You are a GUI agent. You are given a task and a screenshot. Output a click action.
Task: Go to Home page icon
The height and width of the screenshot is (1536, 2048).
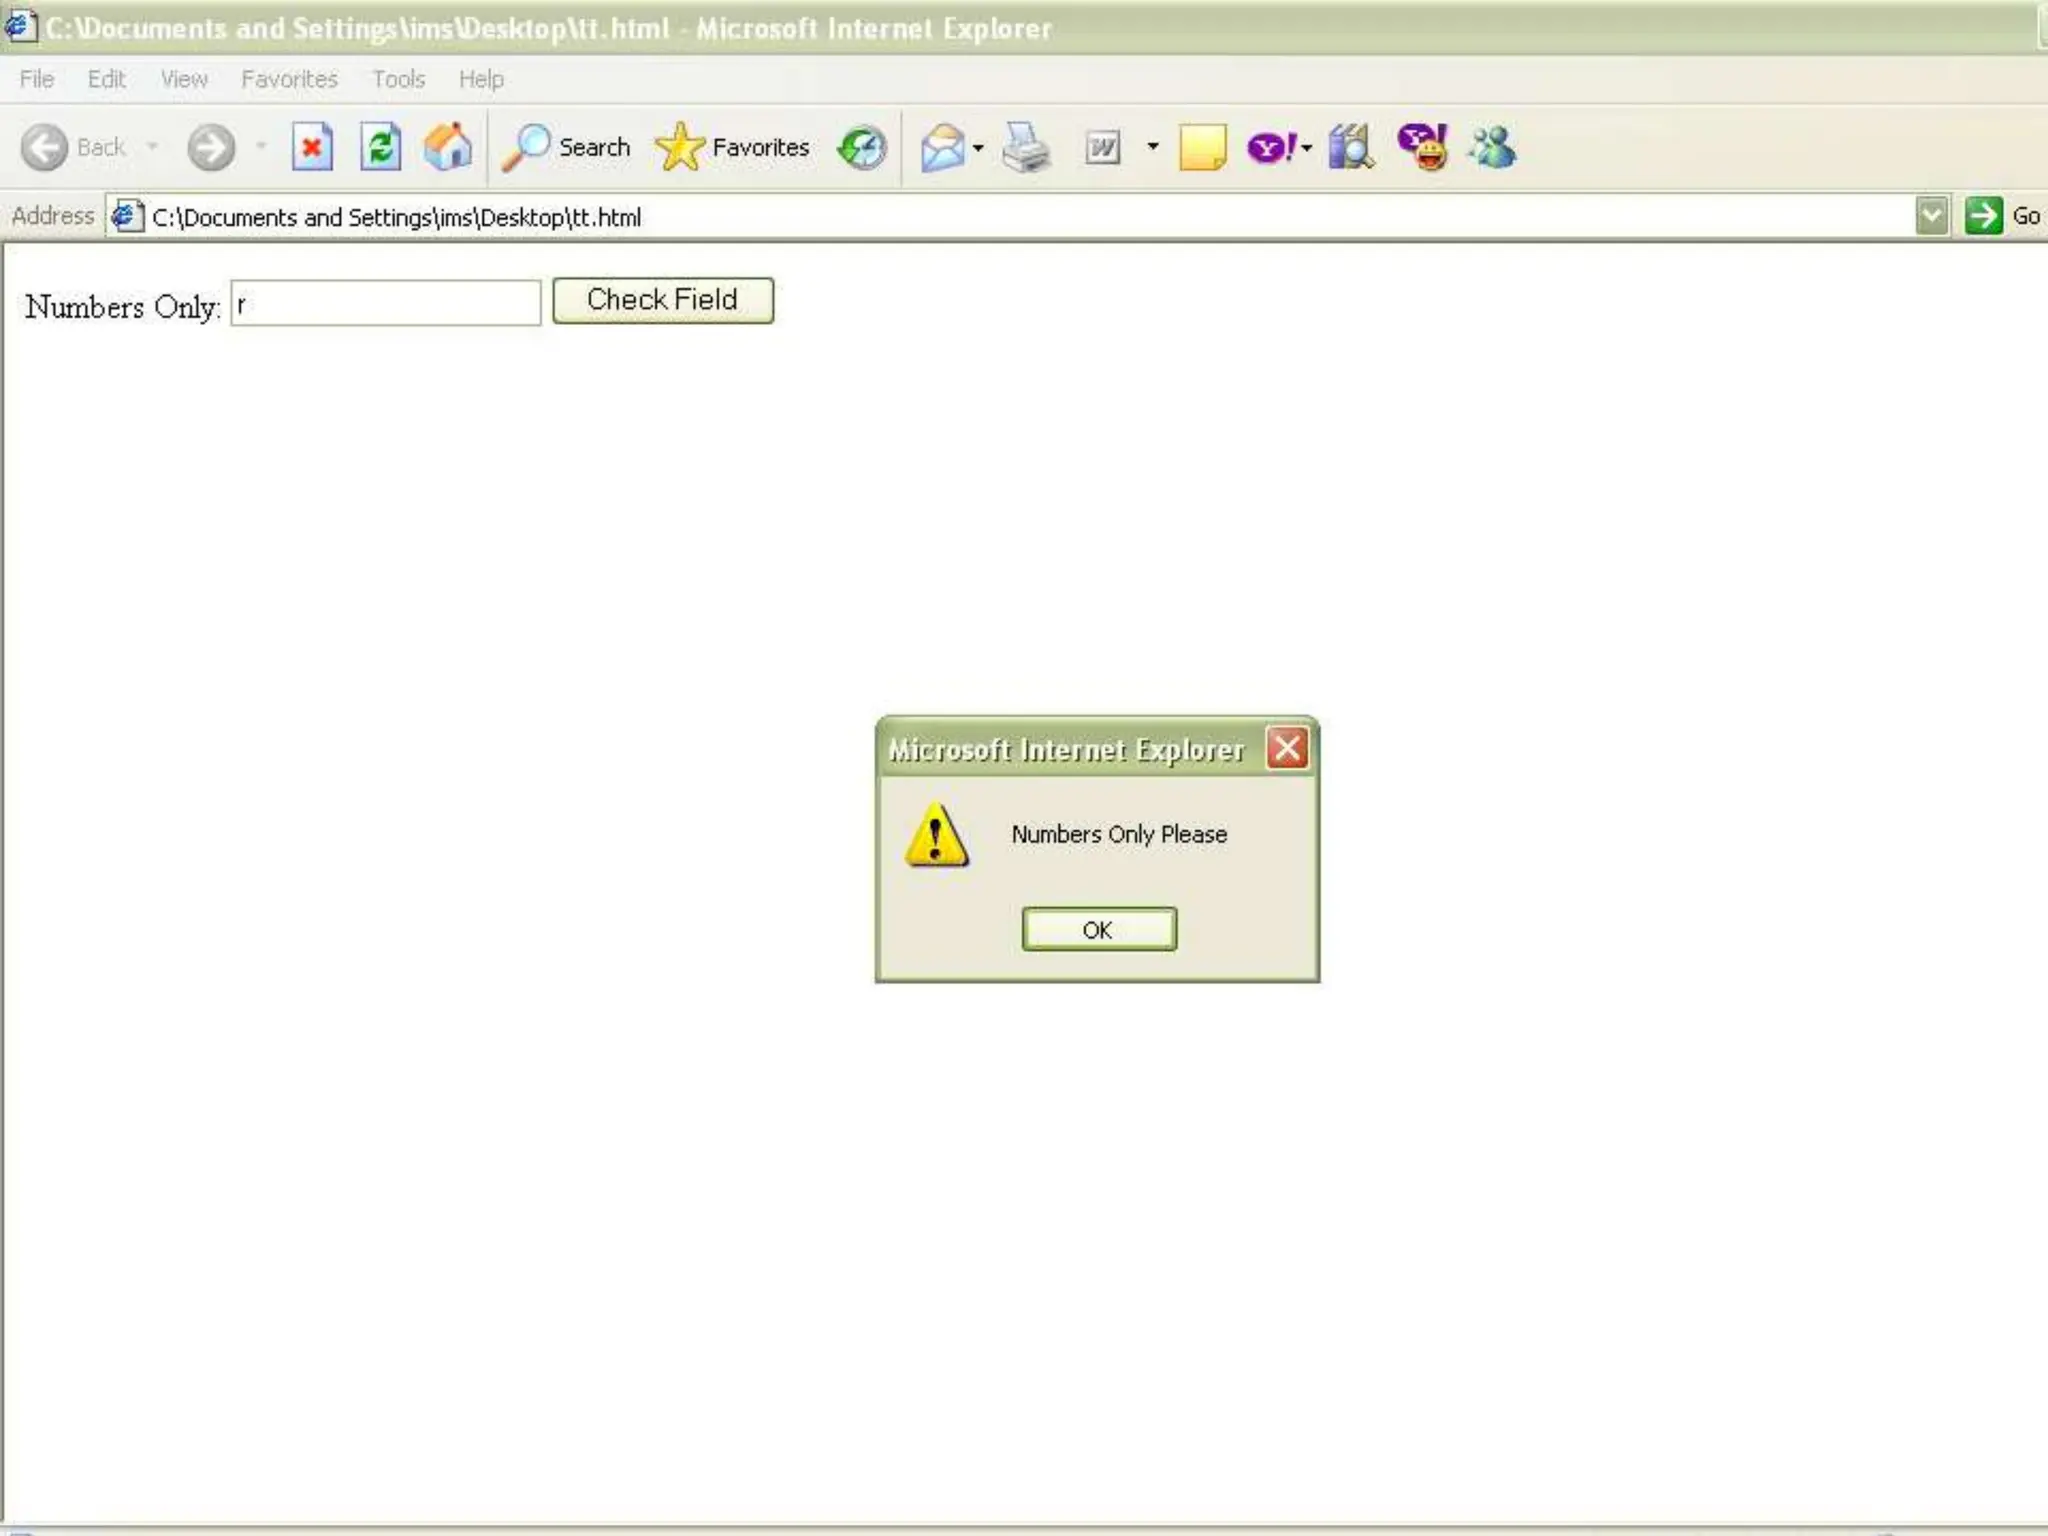447,148
